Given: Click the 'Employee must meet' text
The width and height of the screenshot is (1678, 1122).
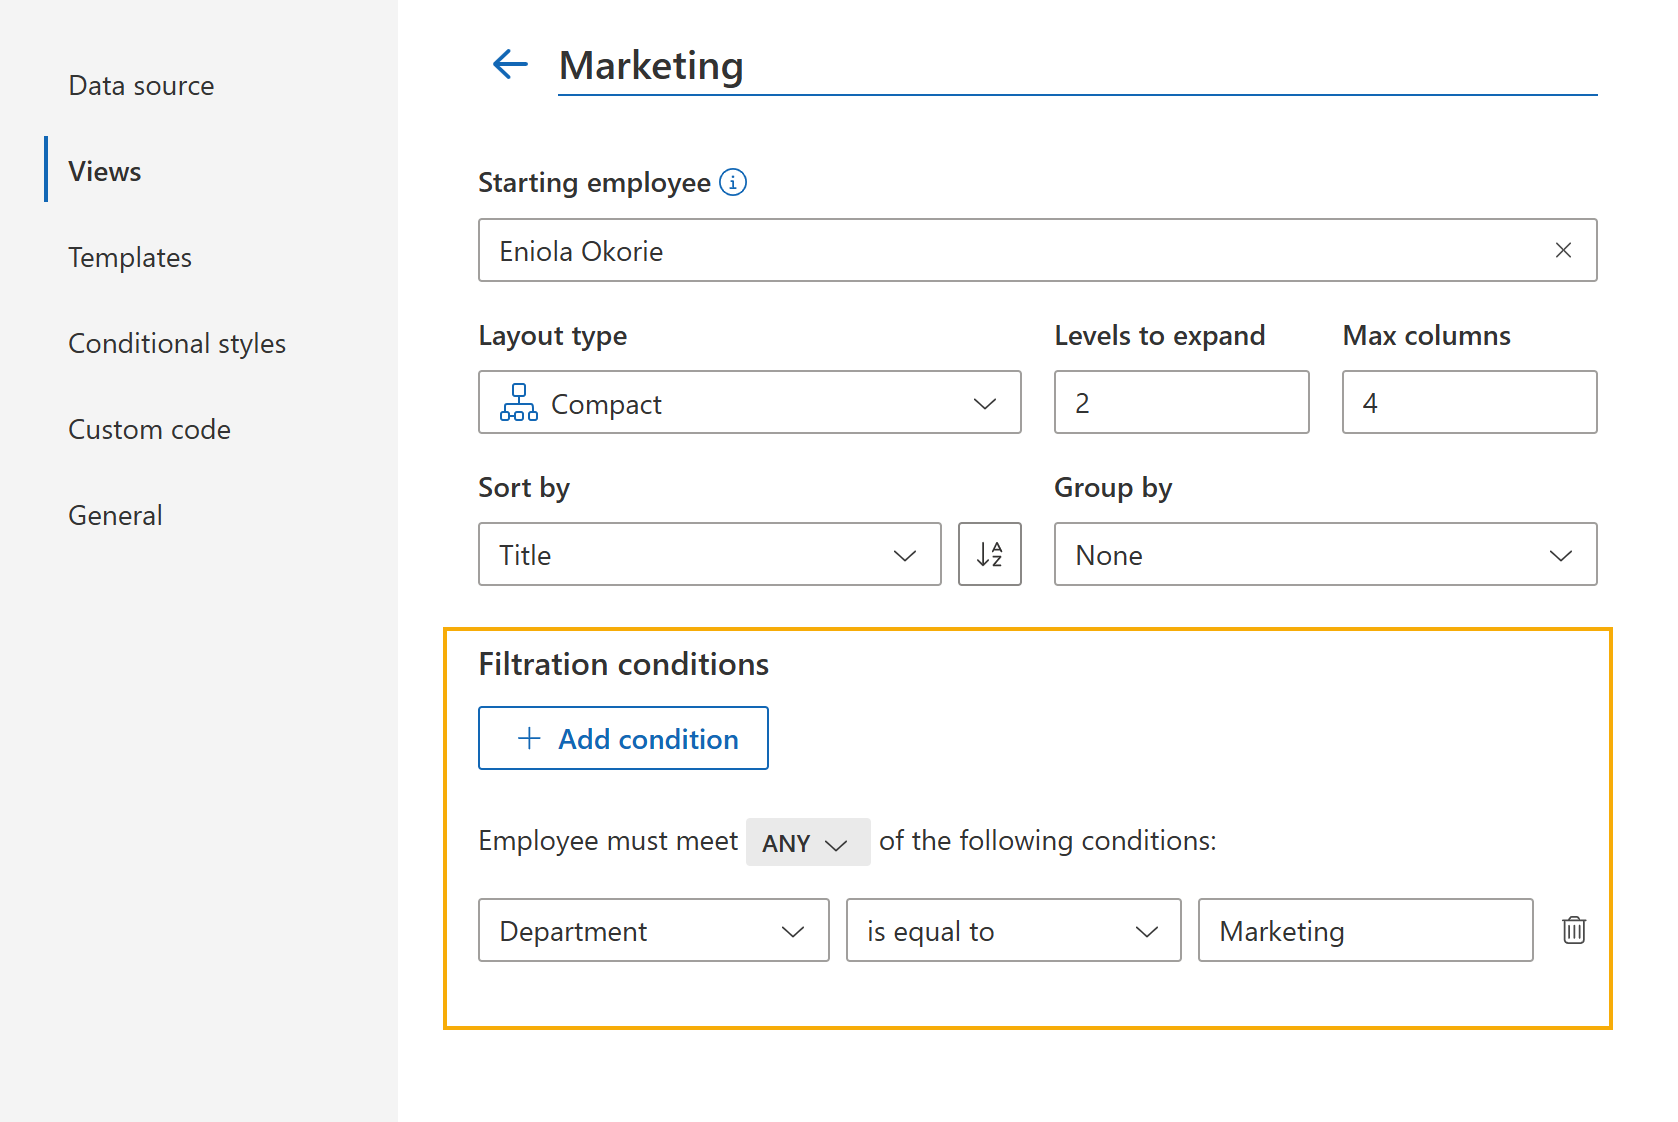Looking at the screenshot, I should coord(608,841).
